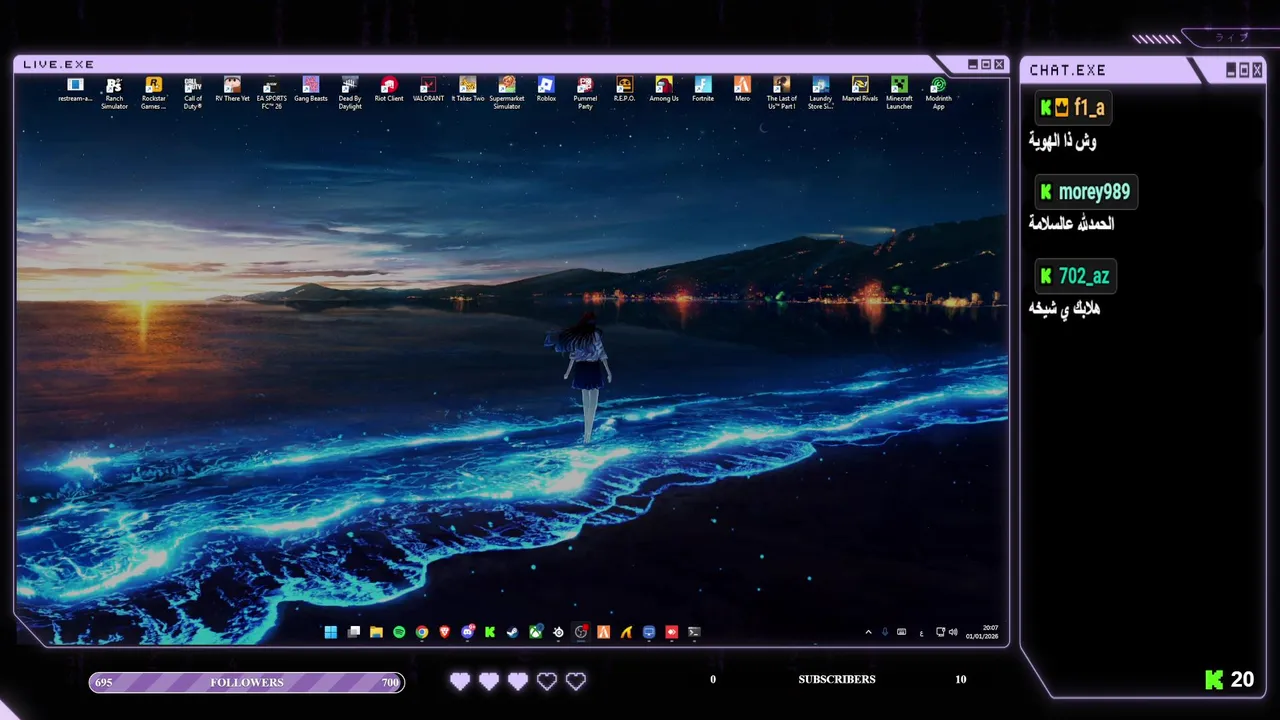The height and width of the screenshot is (720, 1280).
Task: Select the Supermarket Simulator shortcut
Action: pos(507,93)
